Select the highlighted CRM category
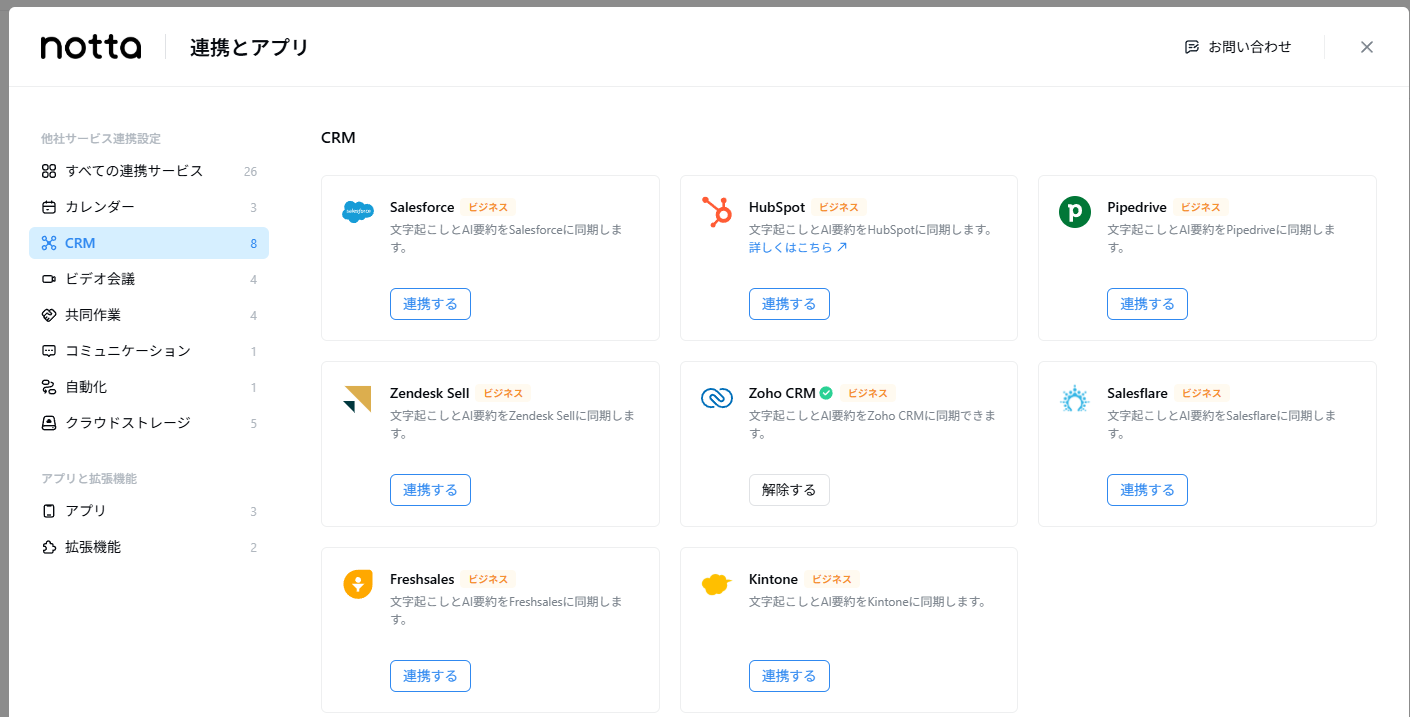This screenshot has width=1410, height=717. [149, 243]
